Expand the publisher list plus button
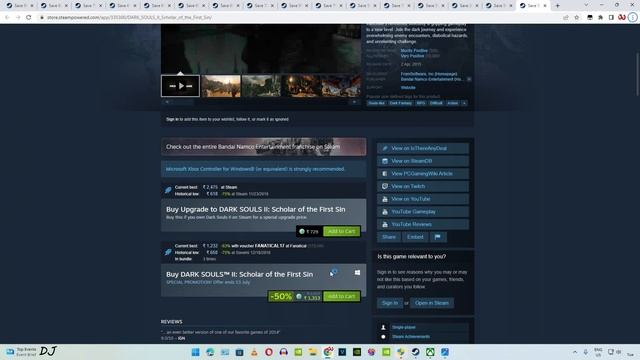Image resolution: width=640 pixels, height=360 pixels. [x=469, y=79]
